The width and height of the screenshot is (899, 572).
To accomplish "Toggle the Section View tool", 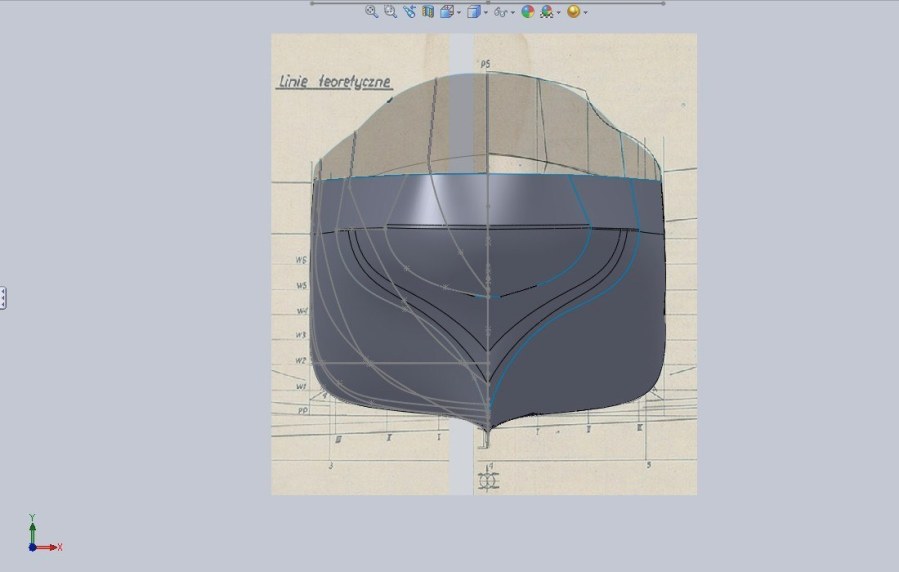I will coord(428,12).
